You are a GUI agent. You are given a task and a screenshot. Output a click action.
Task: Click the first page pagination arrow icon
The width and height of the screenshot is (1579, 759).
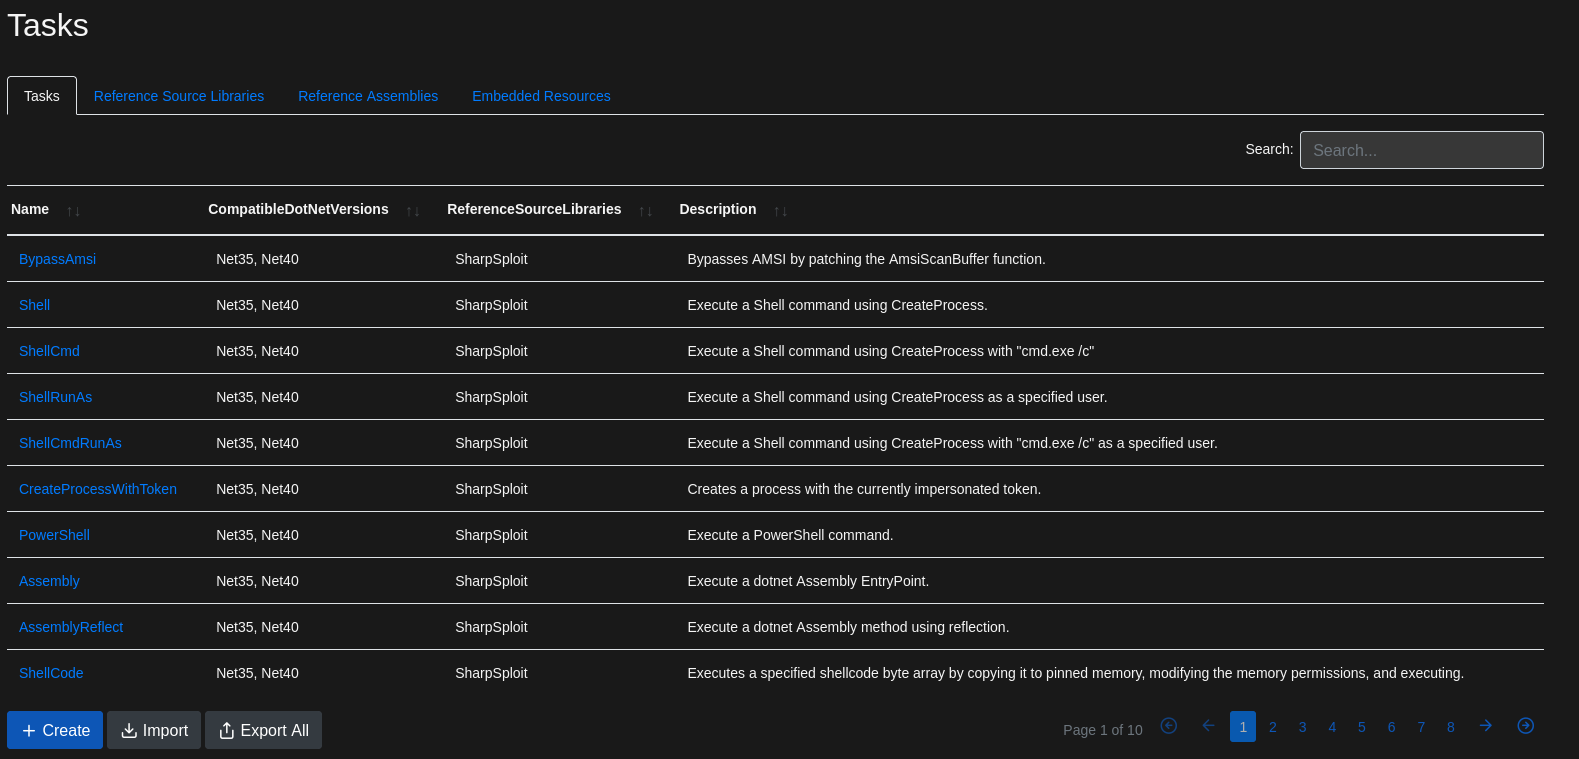(x=1168, y=726)
